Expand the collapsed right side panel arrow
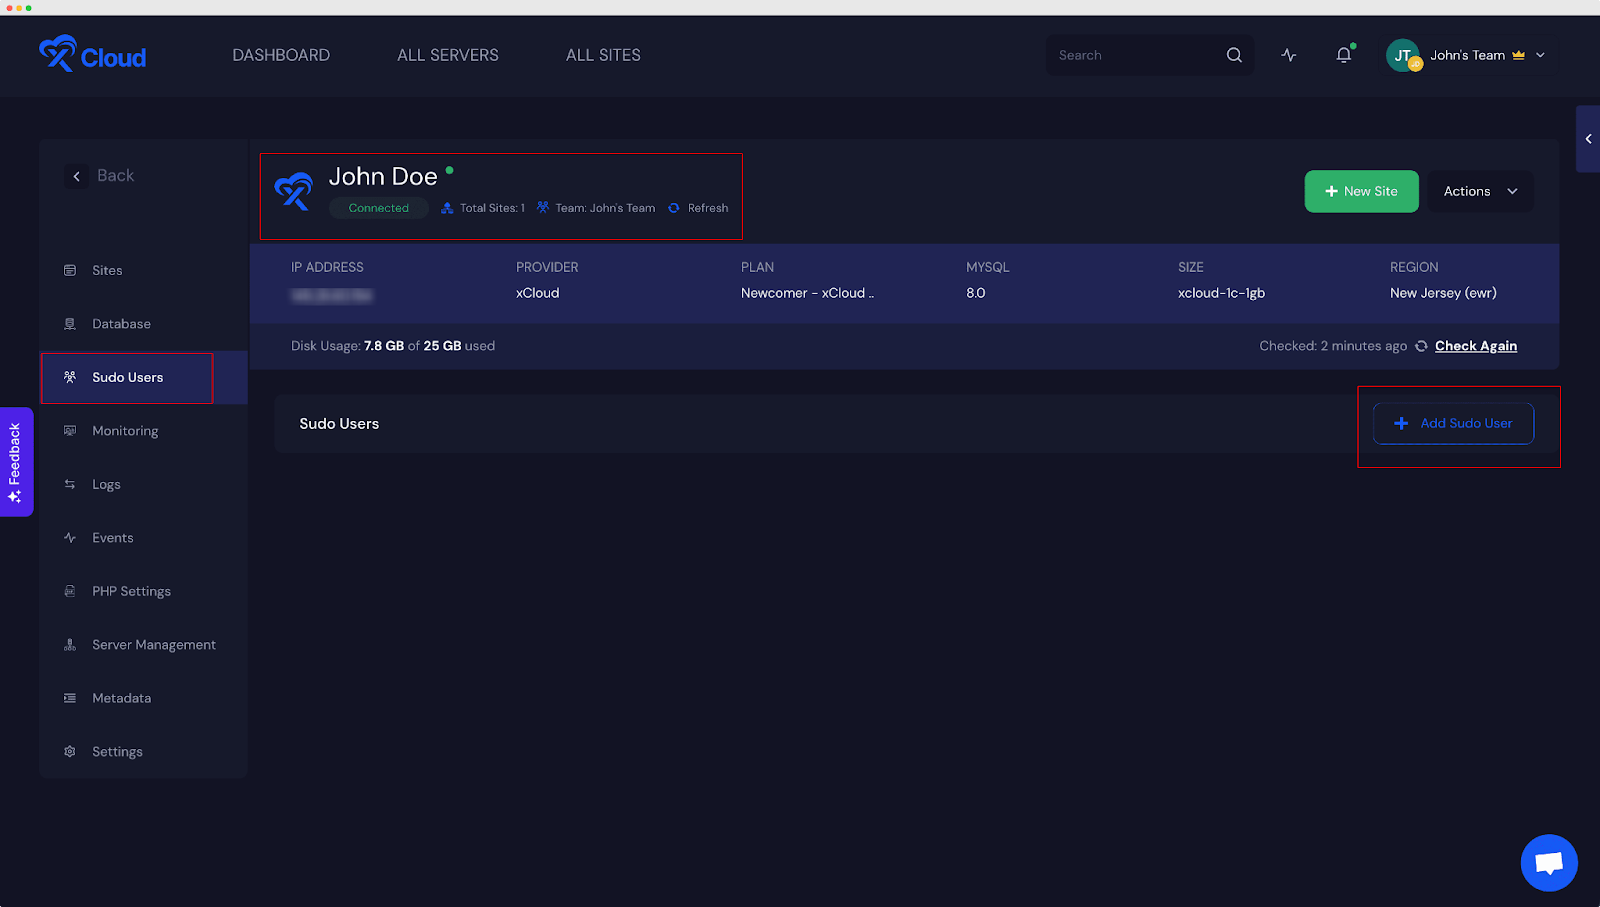The image size is (1600, 907). (x=1588, y=139)
